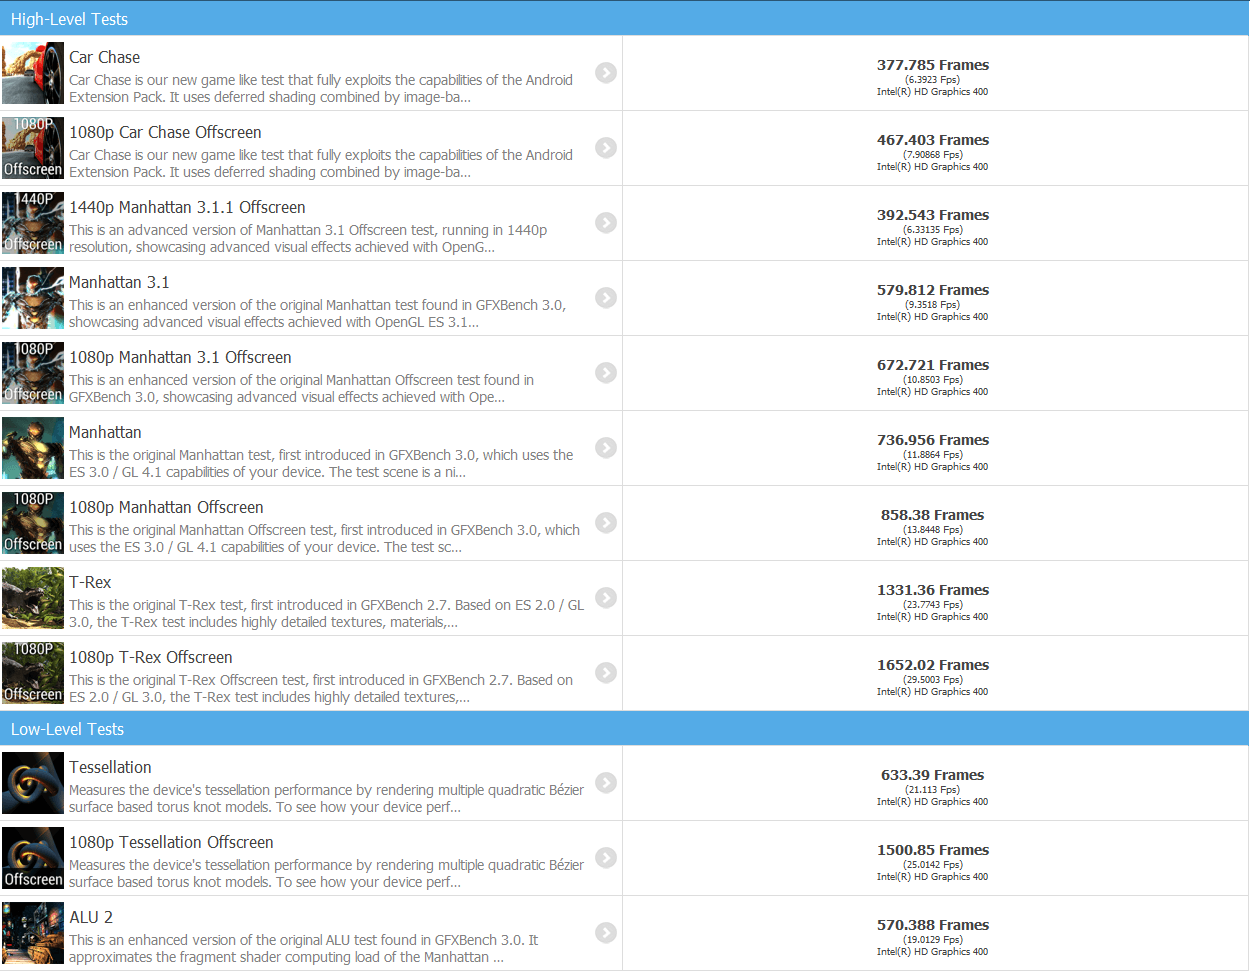Screen dimensions: 1250x971
Task: Select the 1080p Manhattan Offscreen thumbnail
Action: click(x=33, y=523)
